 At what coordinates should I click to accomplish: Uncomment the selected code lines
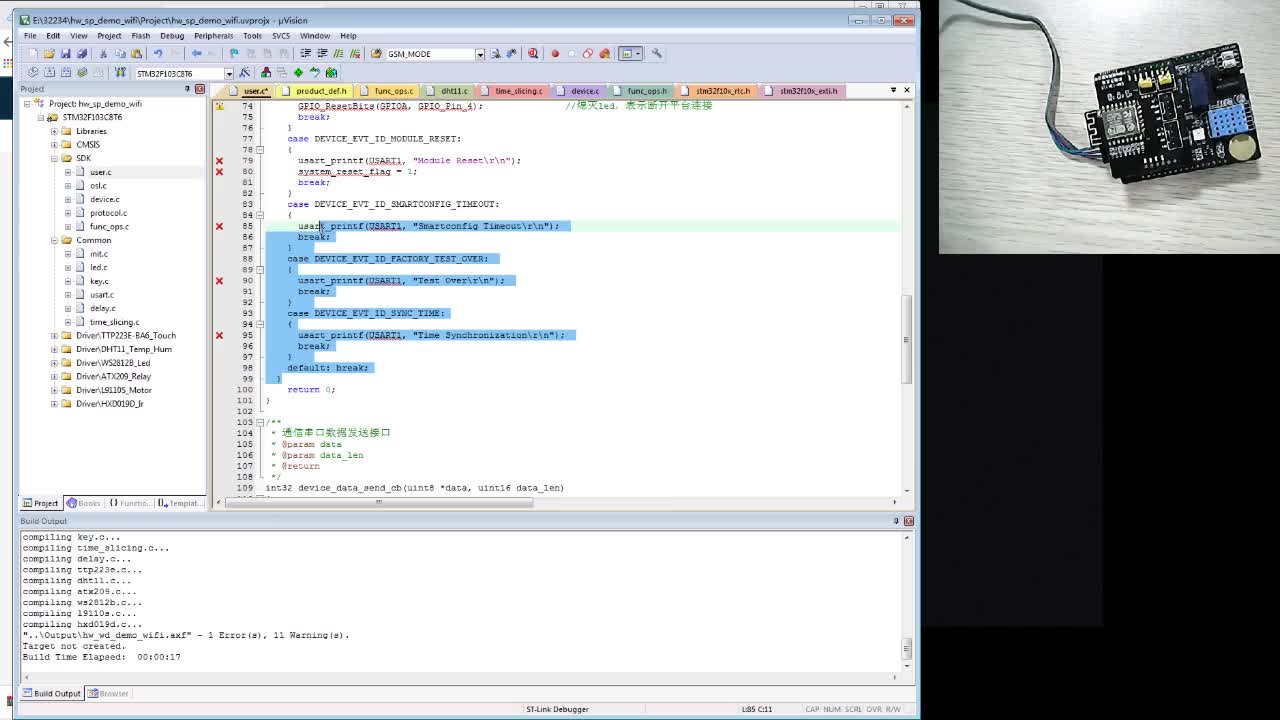coord(354,54)
